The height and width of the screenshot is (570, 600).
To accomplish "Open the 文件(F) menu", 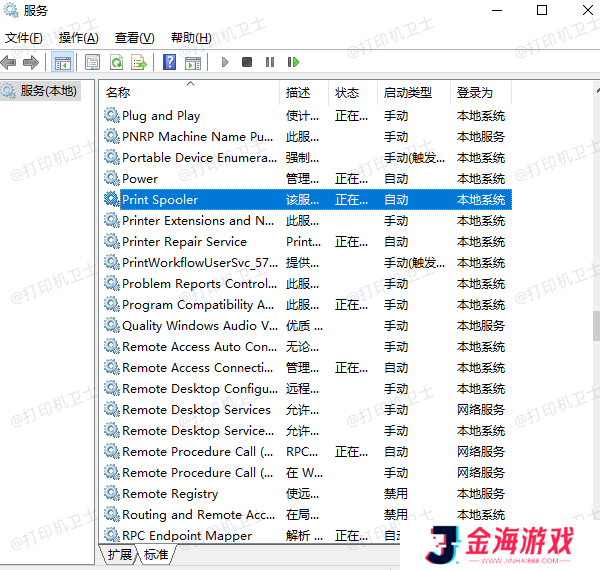I will 24,38.
